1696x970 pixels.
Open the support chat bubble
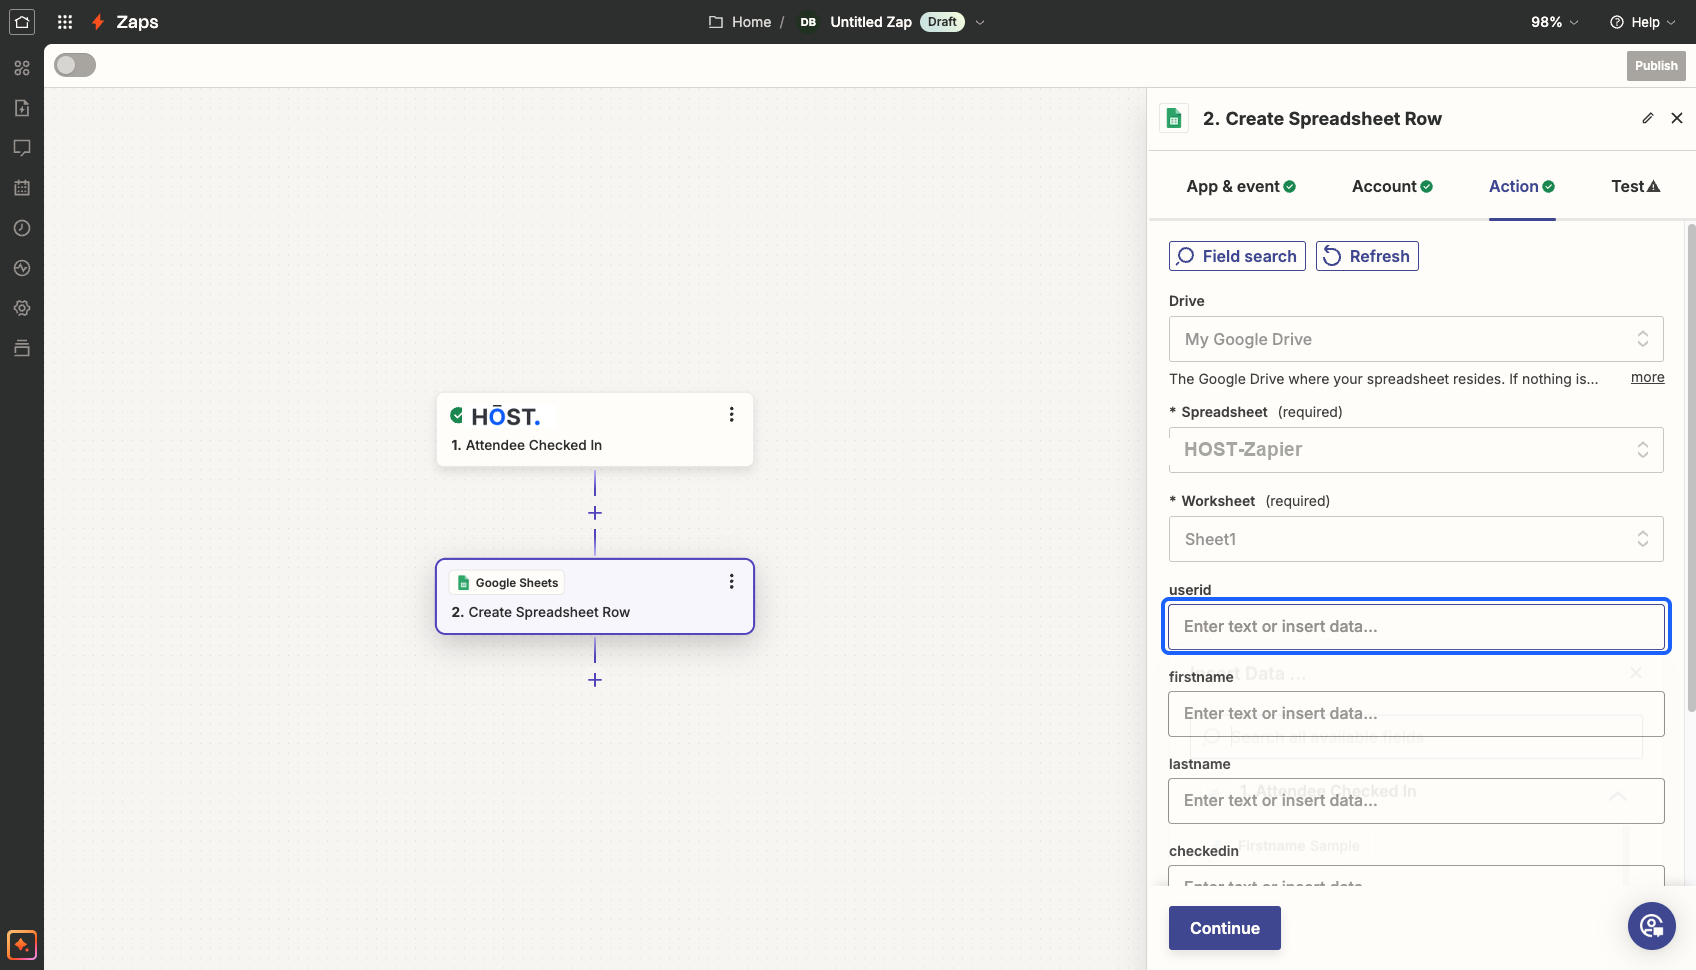point(1652,926)
